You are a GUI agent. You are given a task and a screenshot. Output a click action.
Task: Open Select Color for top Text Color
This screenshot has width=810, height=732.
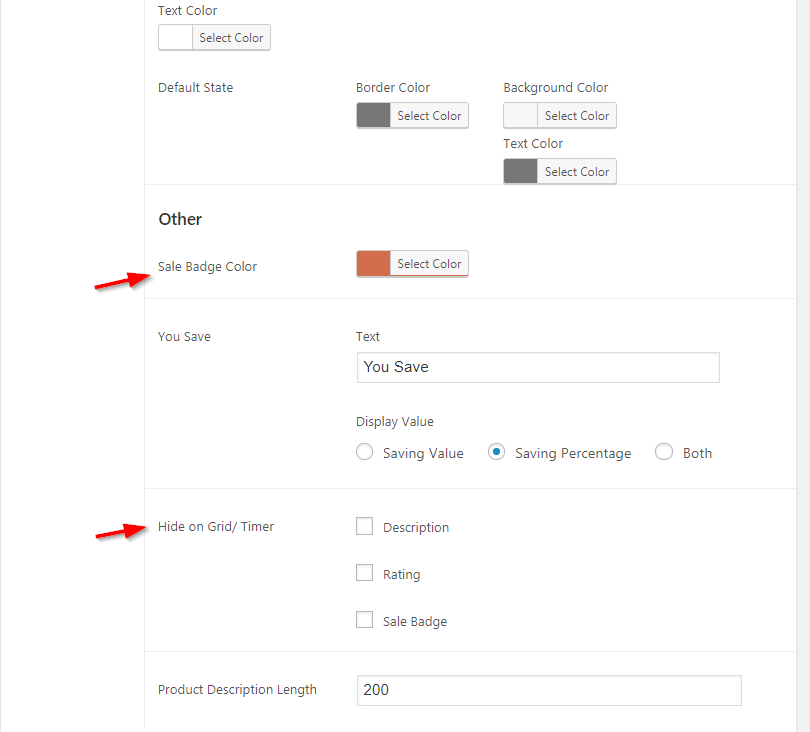tap(231, 37)
